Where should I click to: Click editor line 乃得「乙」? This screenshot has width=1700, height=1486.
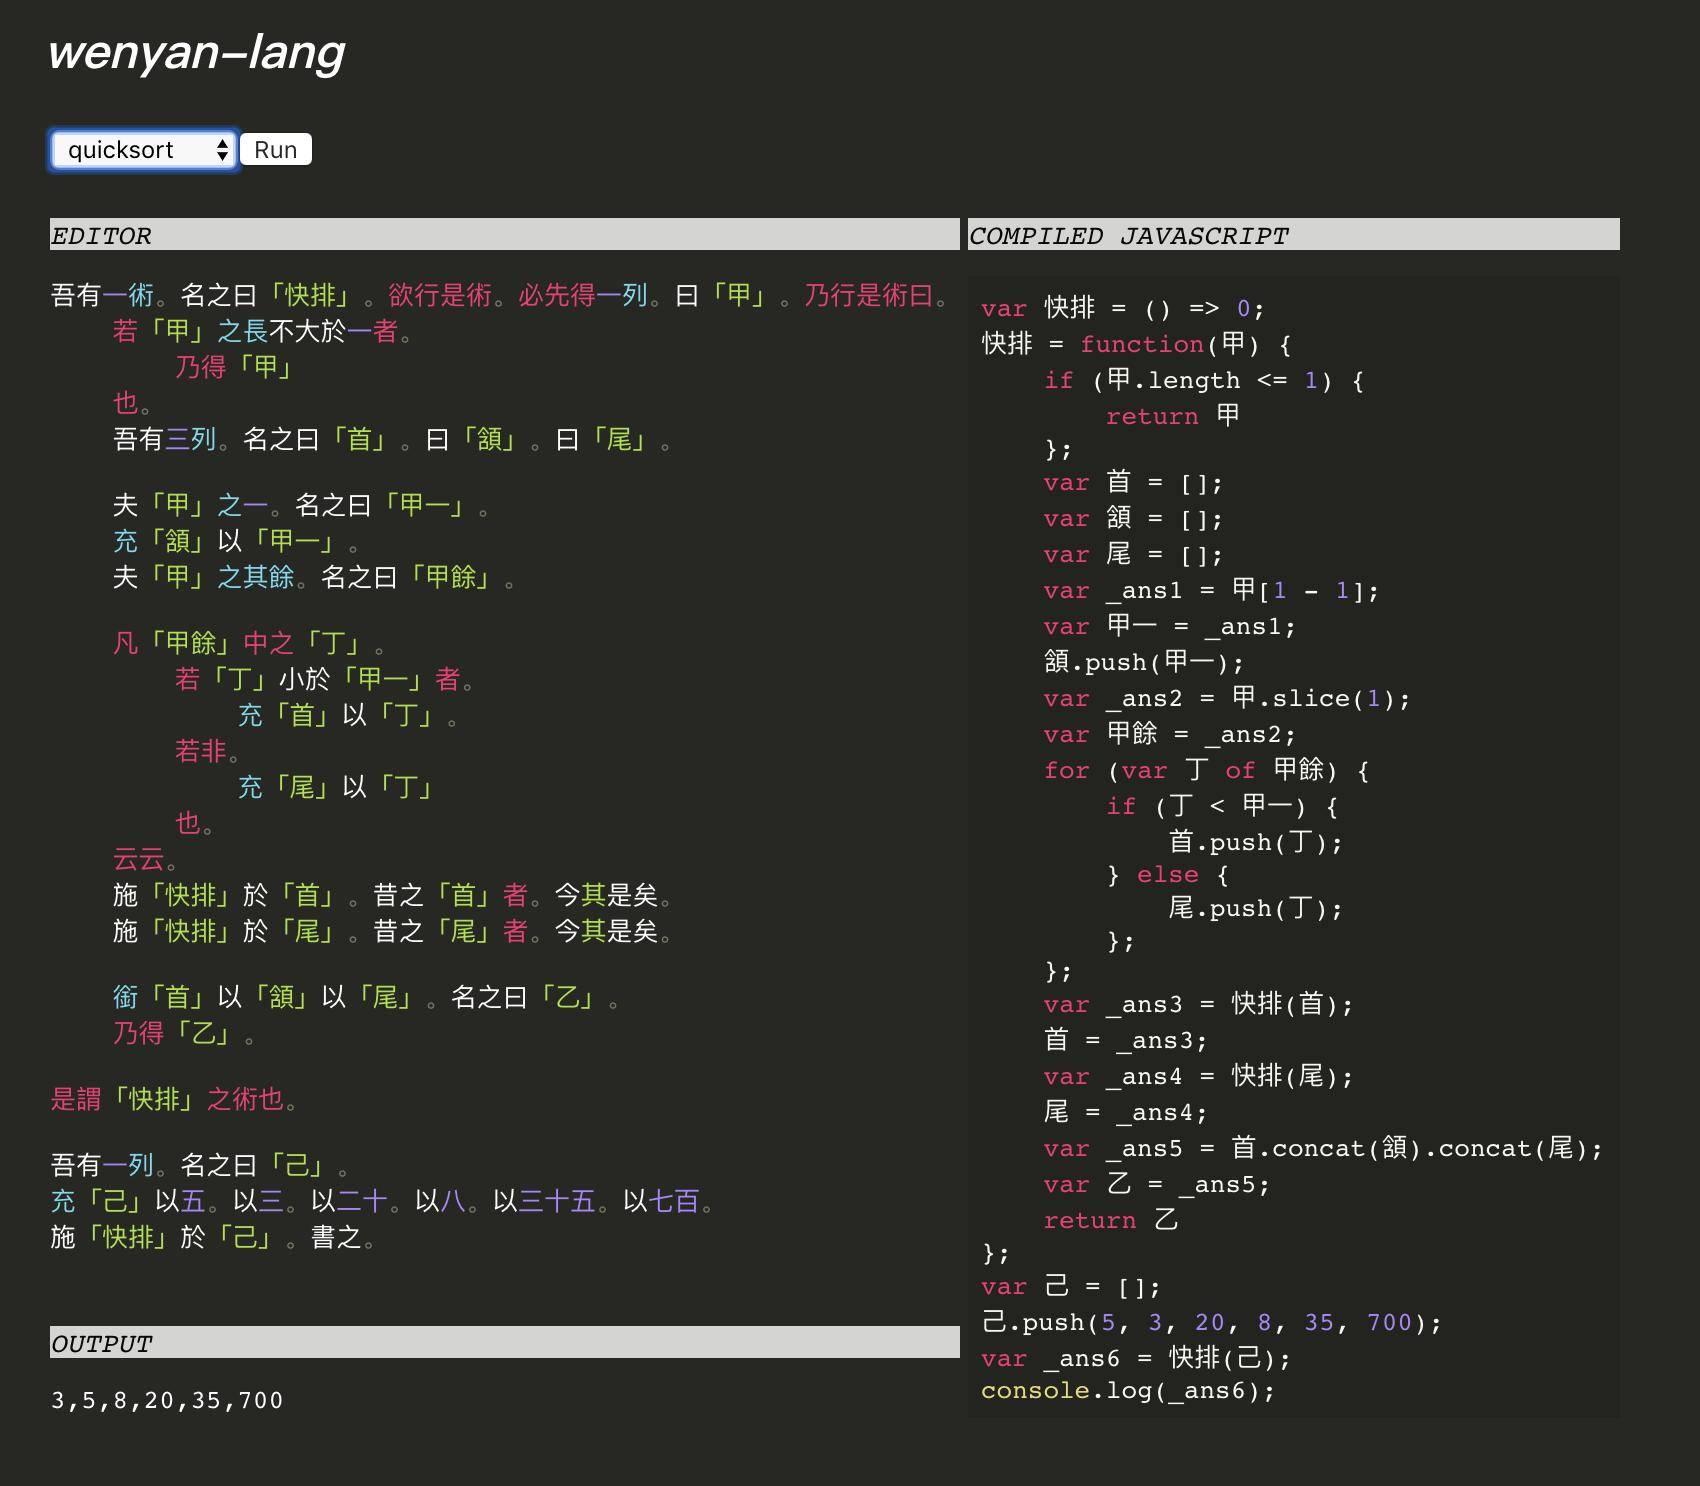183,1033
